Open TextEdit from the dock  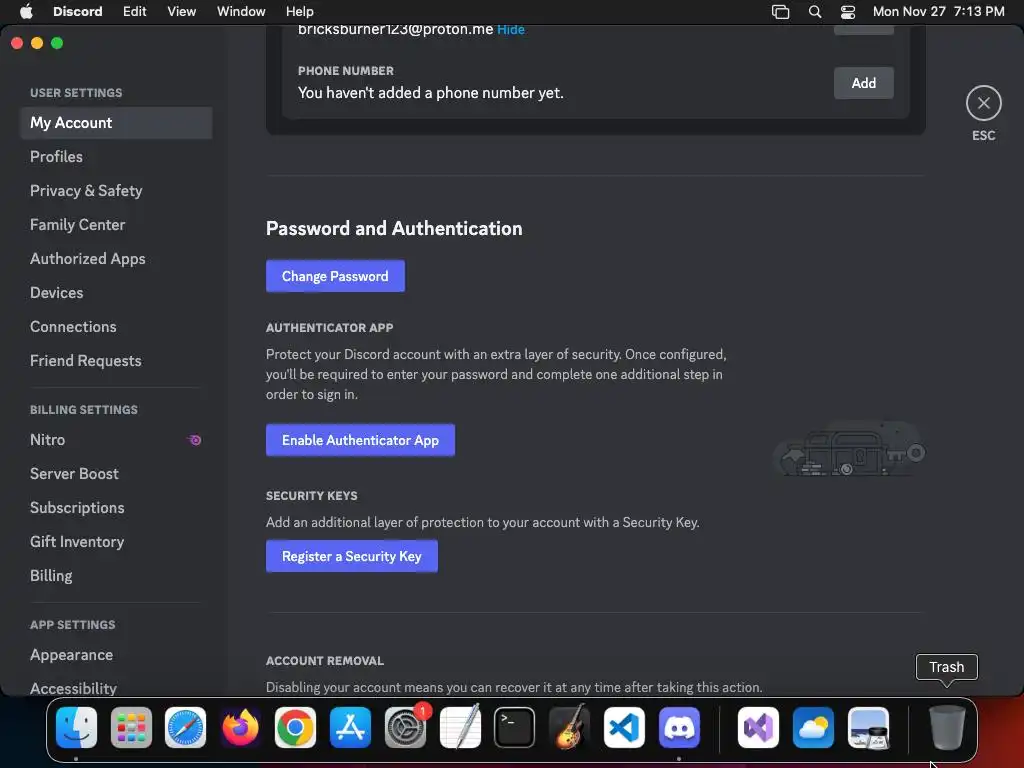[x=460, y=728]
